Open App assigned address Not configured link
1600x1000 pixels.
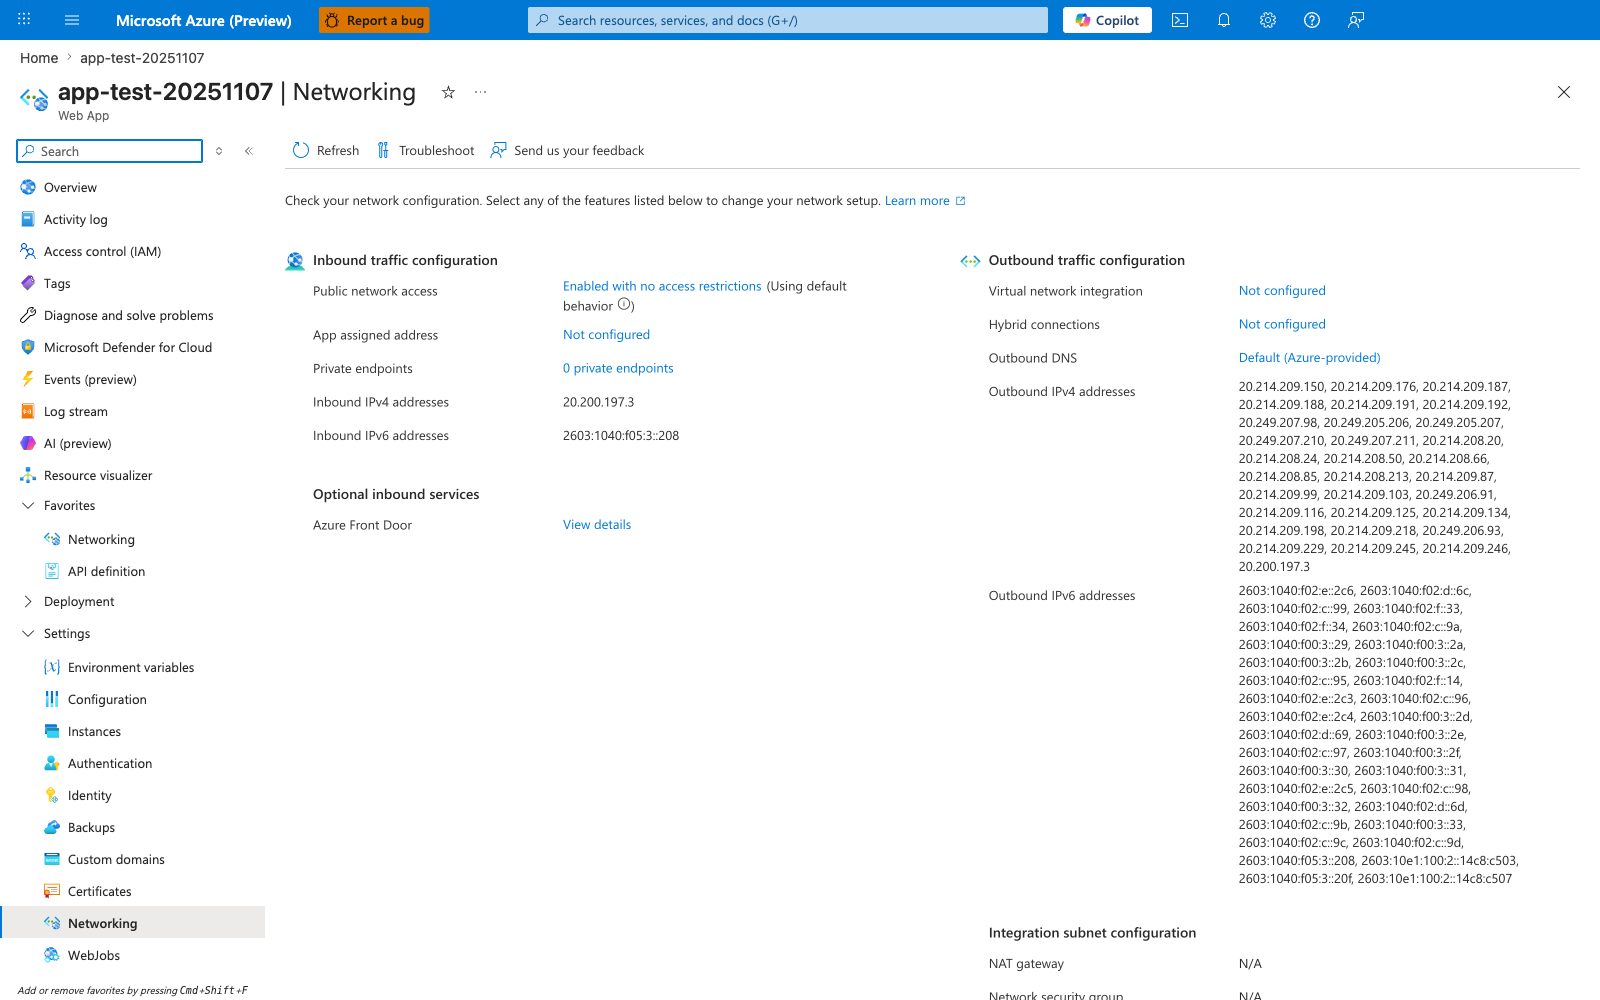606,335
